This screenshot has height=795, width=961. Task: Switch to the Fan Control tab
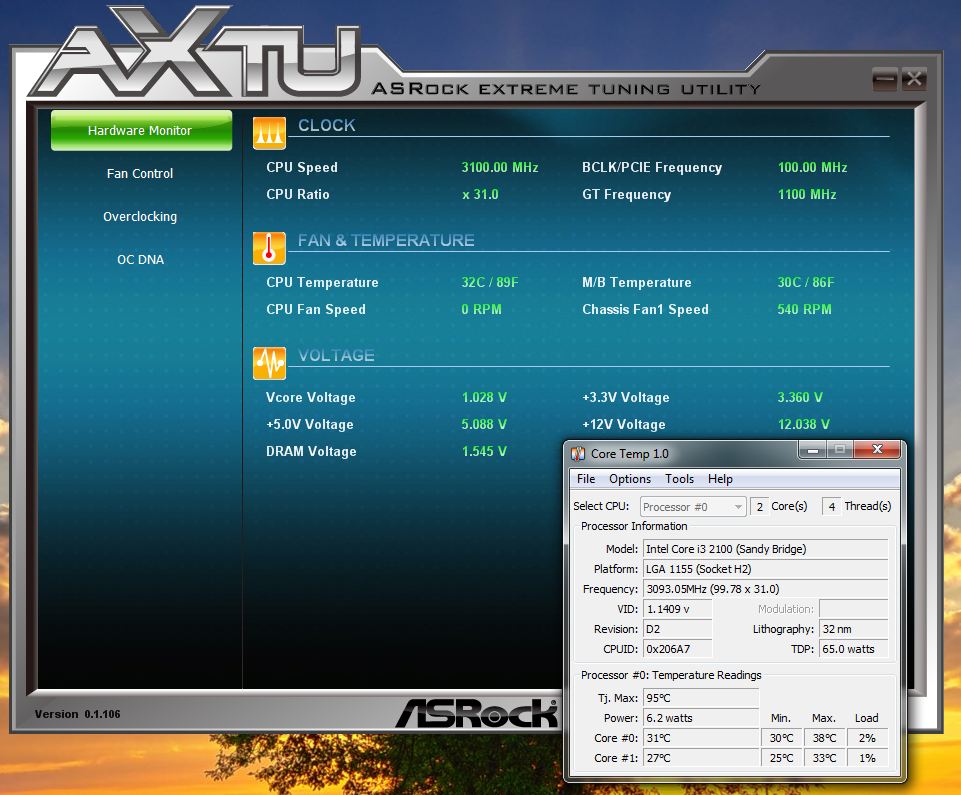pos(140,173)
